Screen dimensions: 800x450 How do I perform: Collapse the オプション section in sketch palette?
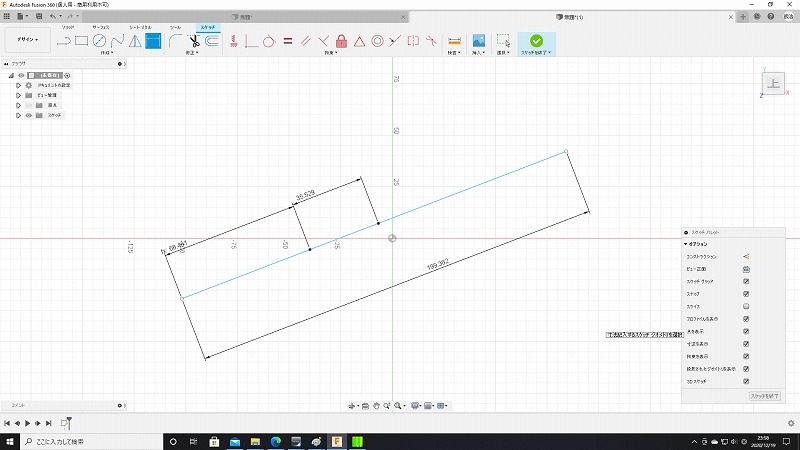(686, 244)
